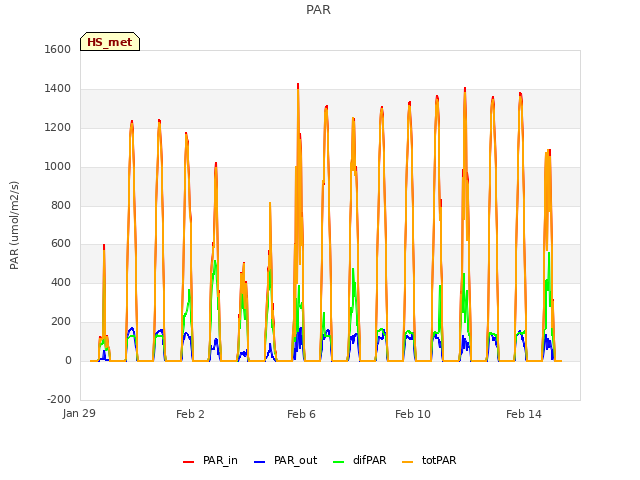Click the Jan 29 x-axis tick label

tap(79, 413)
